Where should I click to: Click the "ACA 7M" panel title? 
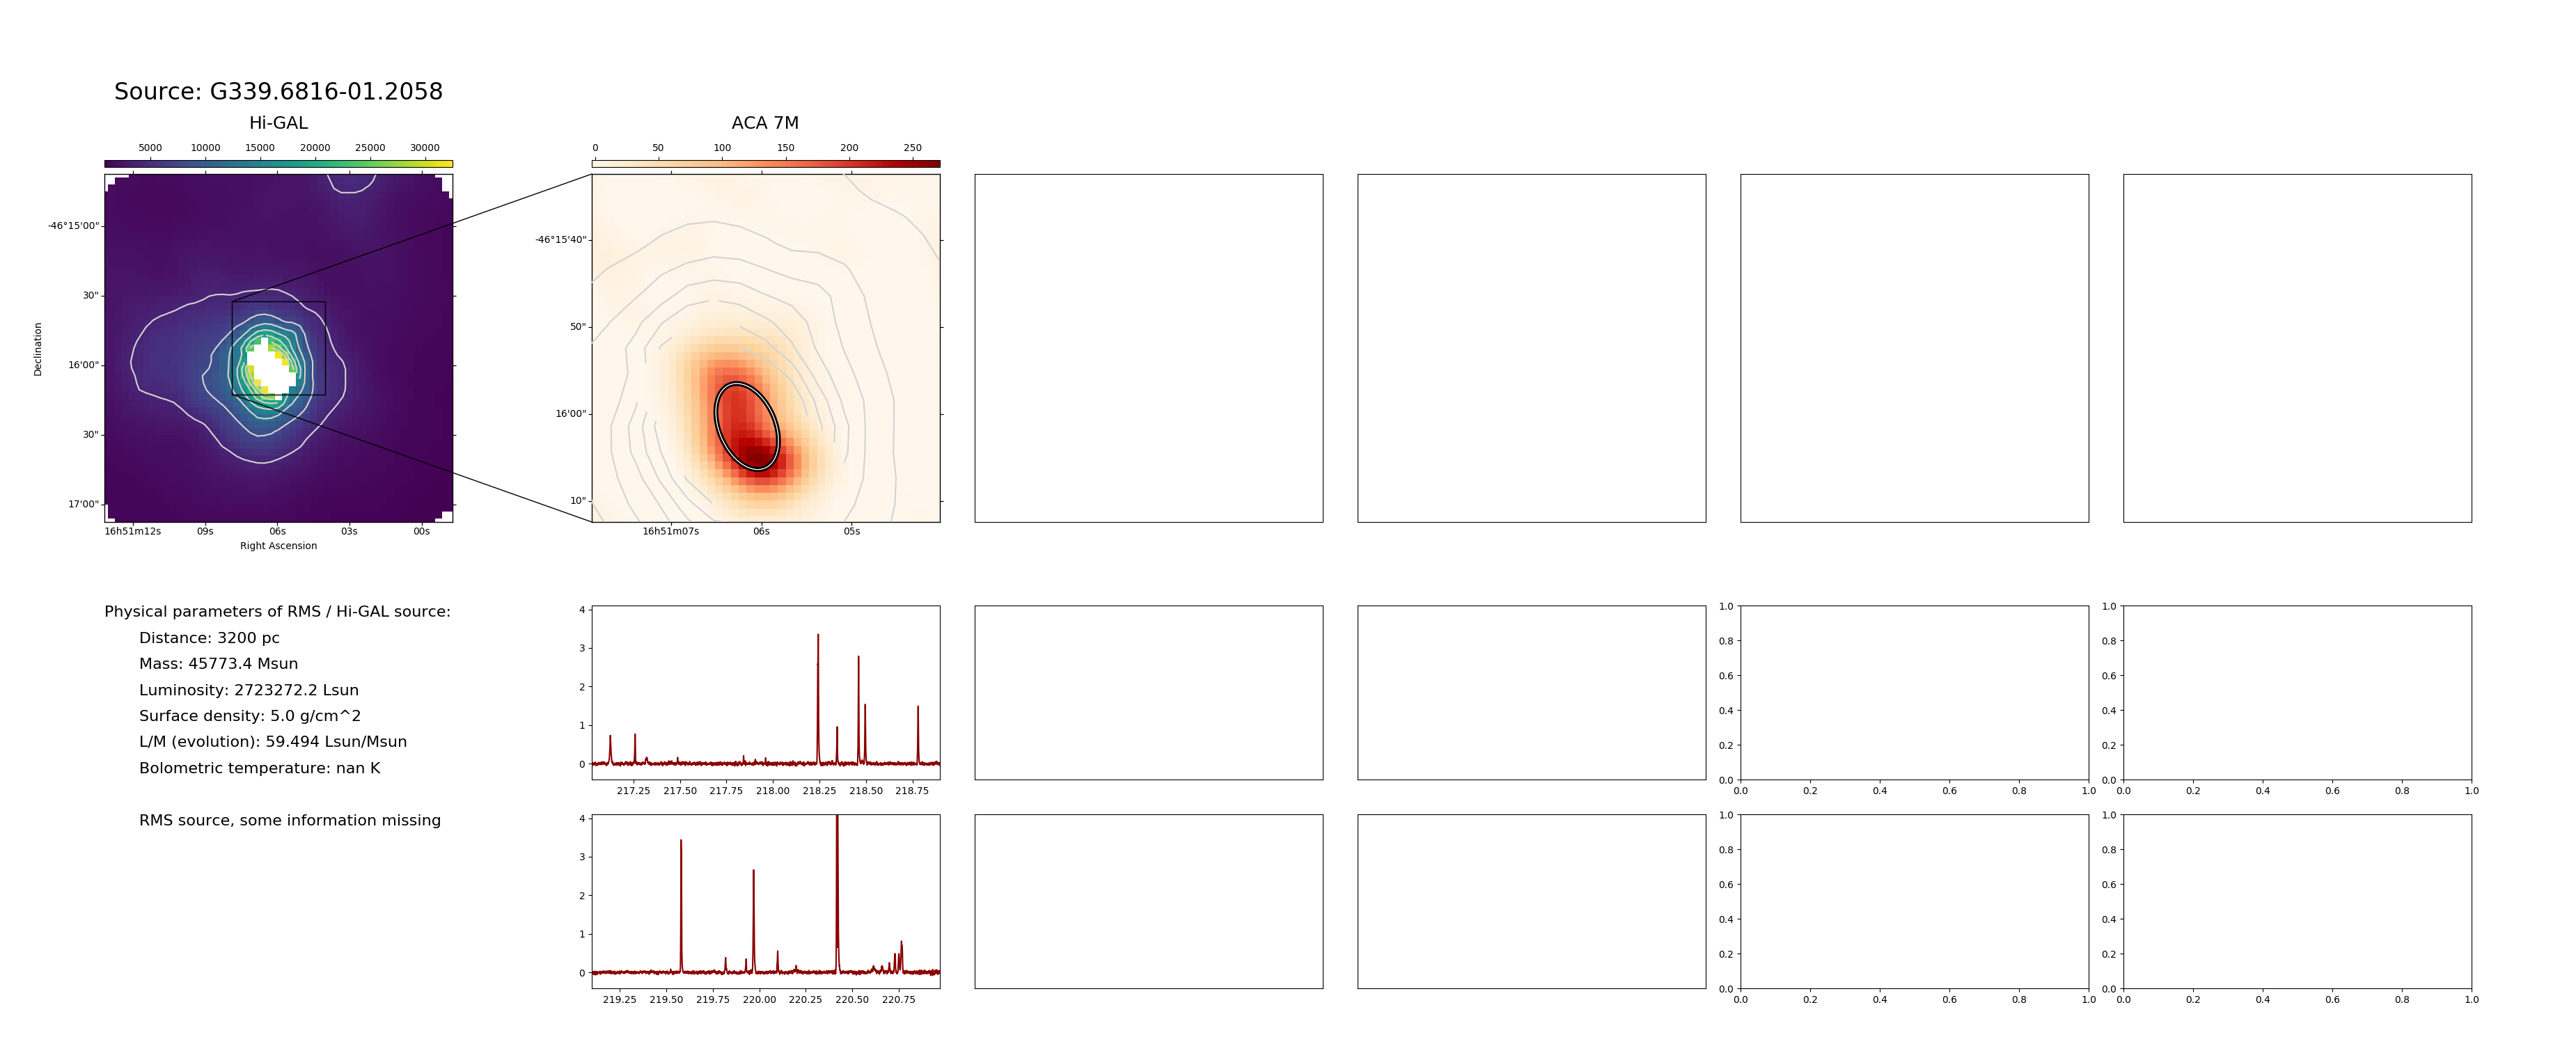click(x=765, y=123)
